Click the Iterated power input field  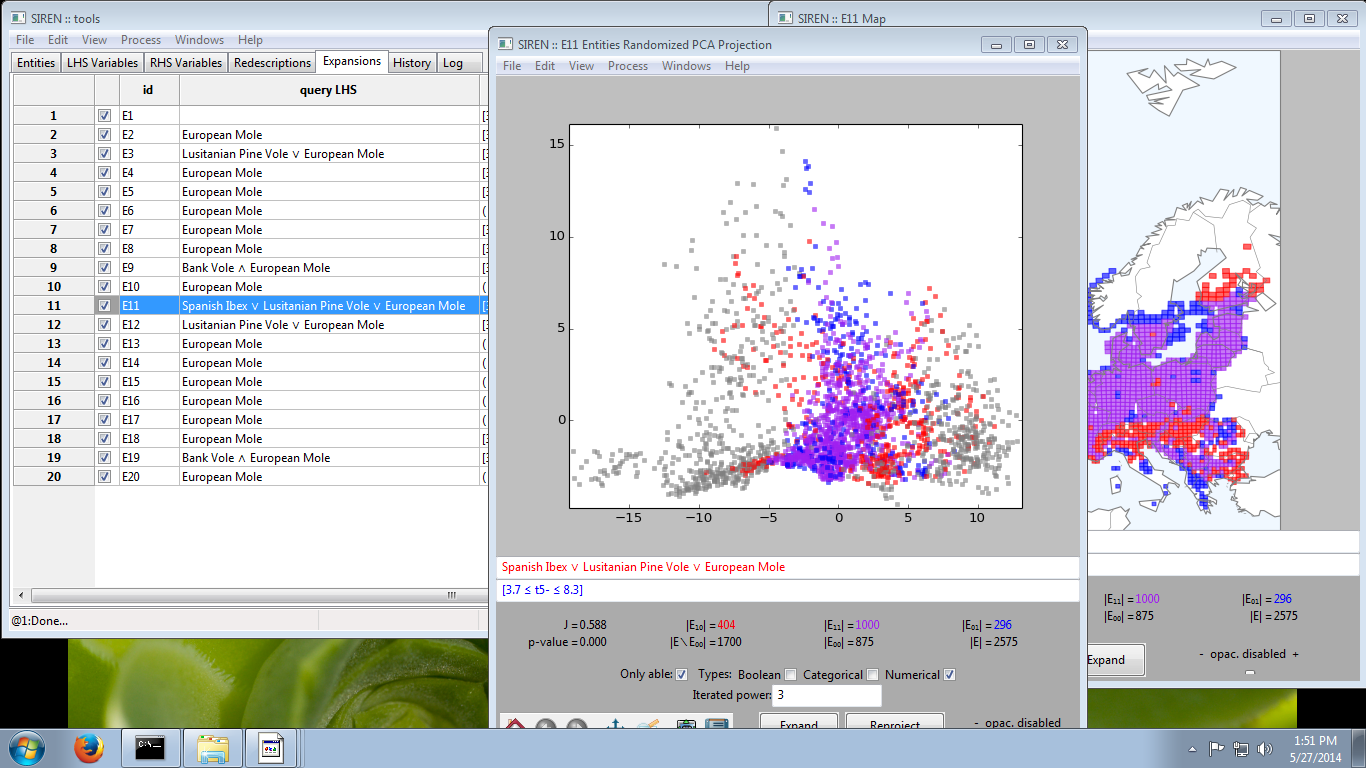tap(827, 695)
